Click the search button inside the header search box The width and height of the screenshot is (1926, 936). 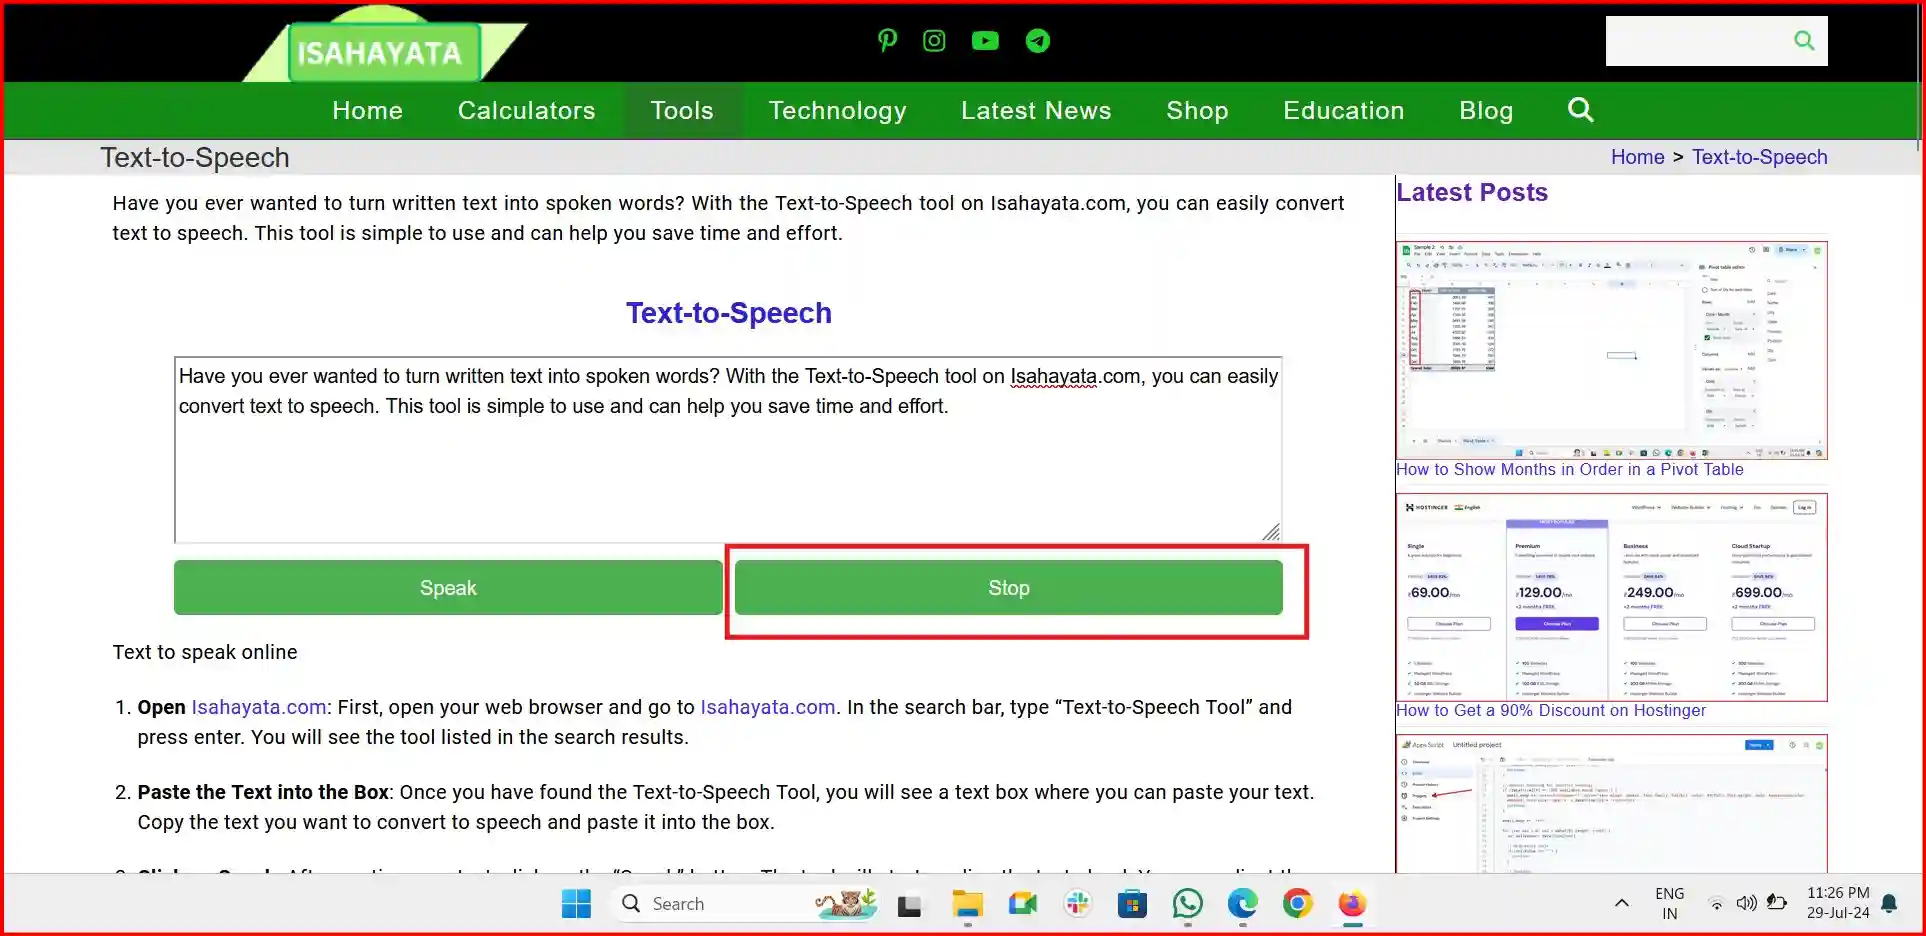coord(1804,40)
